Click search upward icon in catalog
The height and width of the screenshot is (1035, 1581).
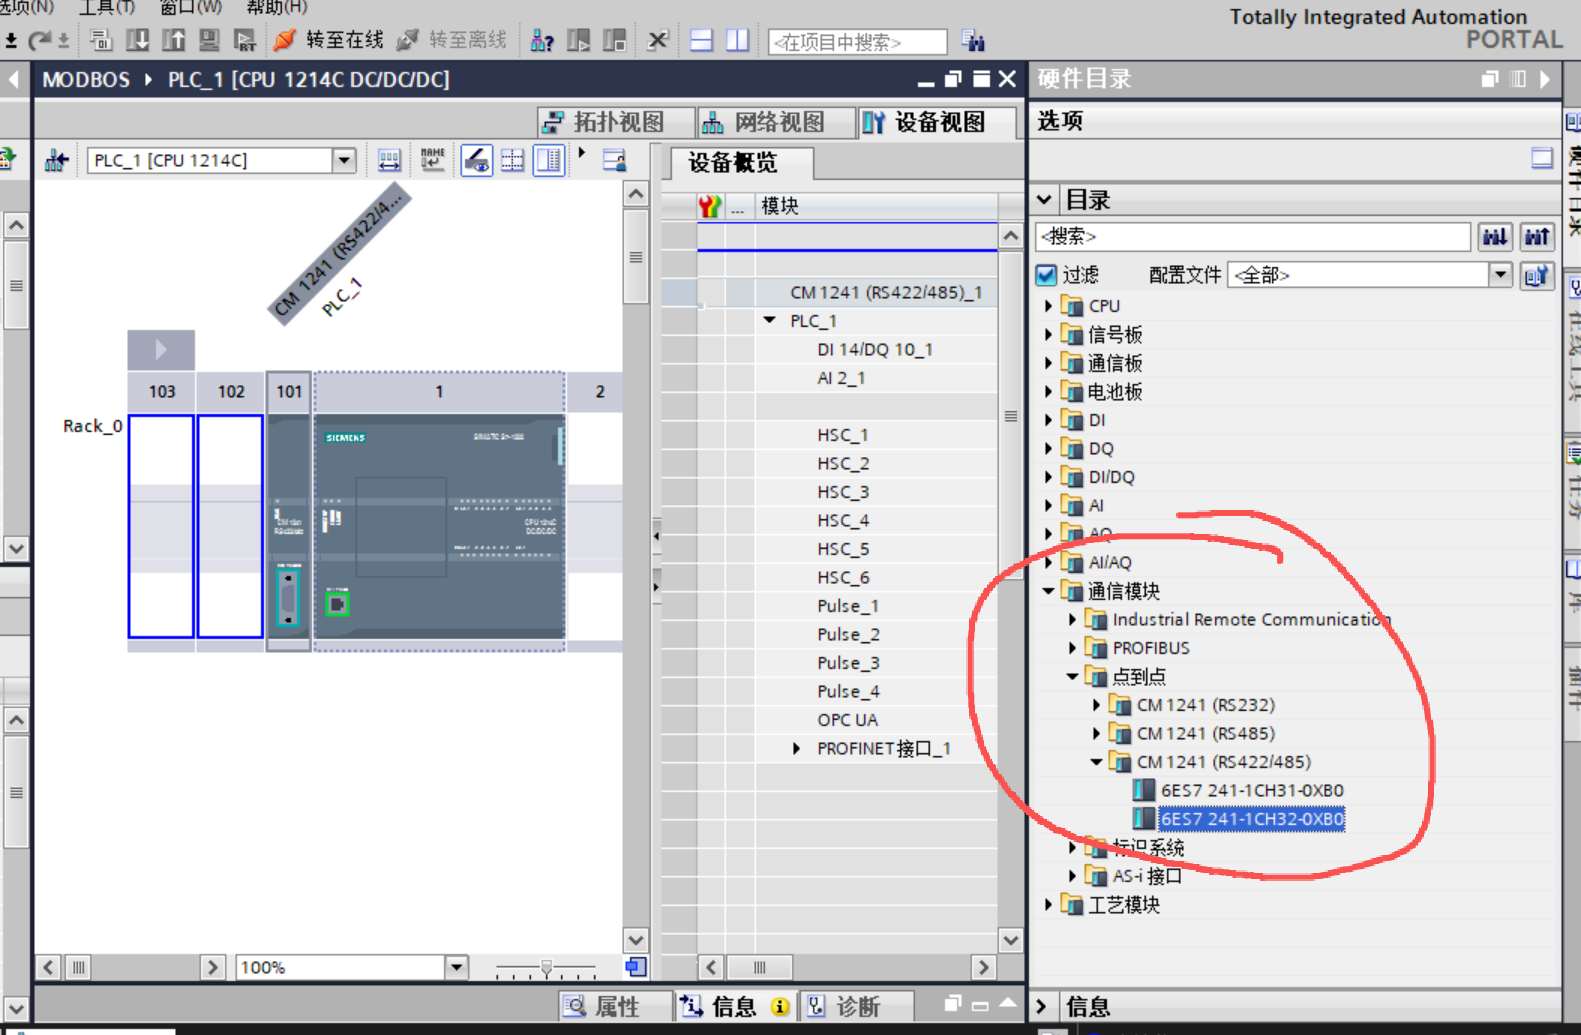pyautogui.click(x=1537, y=237)
